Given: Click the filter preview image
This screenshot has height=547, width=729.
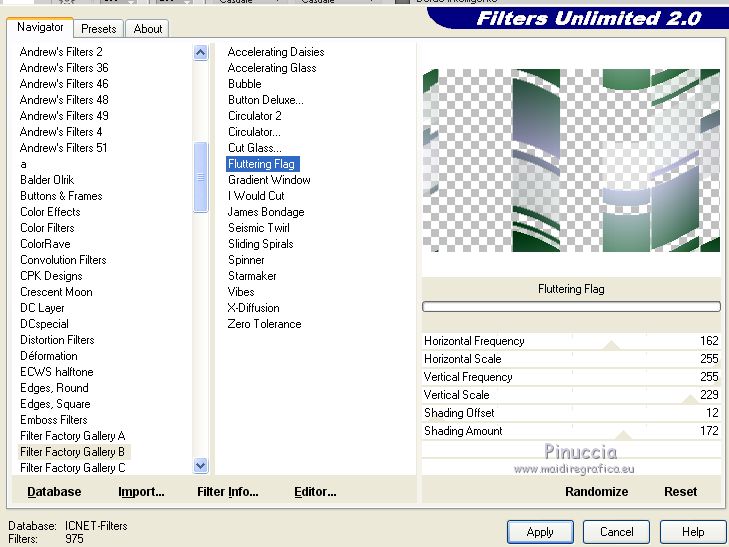Looking at the screenshot, I should click(571, 160).
